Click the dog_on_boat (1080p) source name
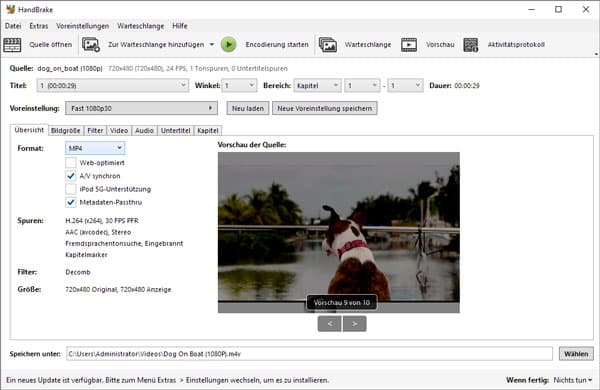Screen dimensions: 600x390 coord(70,69)
